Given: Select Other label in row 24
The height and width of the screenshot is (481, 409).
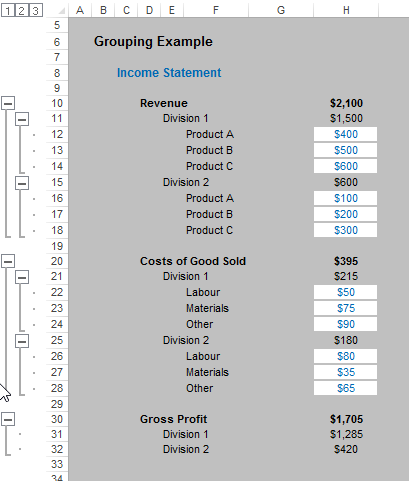Looking at the screenshot, I should pyautogui.click(x=199, y=324).
